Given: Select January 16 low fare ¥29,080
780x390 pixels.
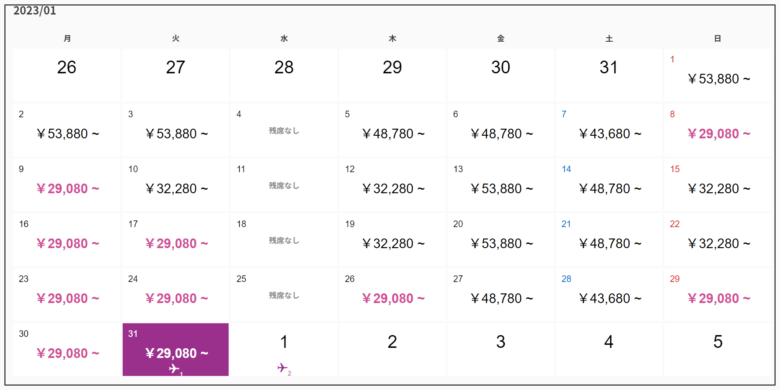Looking at the screenshot, I should coord(68,244).
